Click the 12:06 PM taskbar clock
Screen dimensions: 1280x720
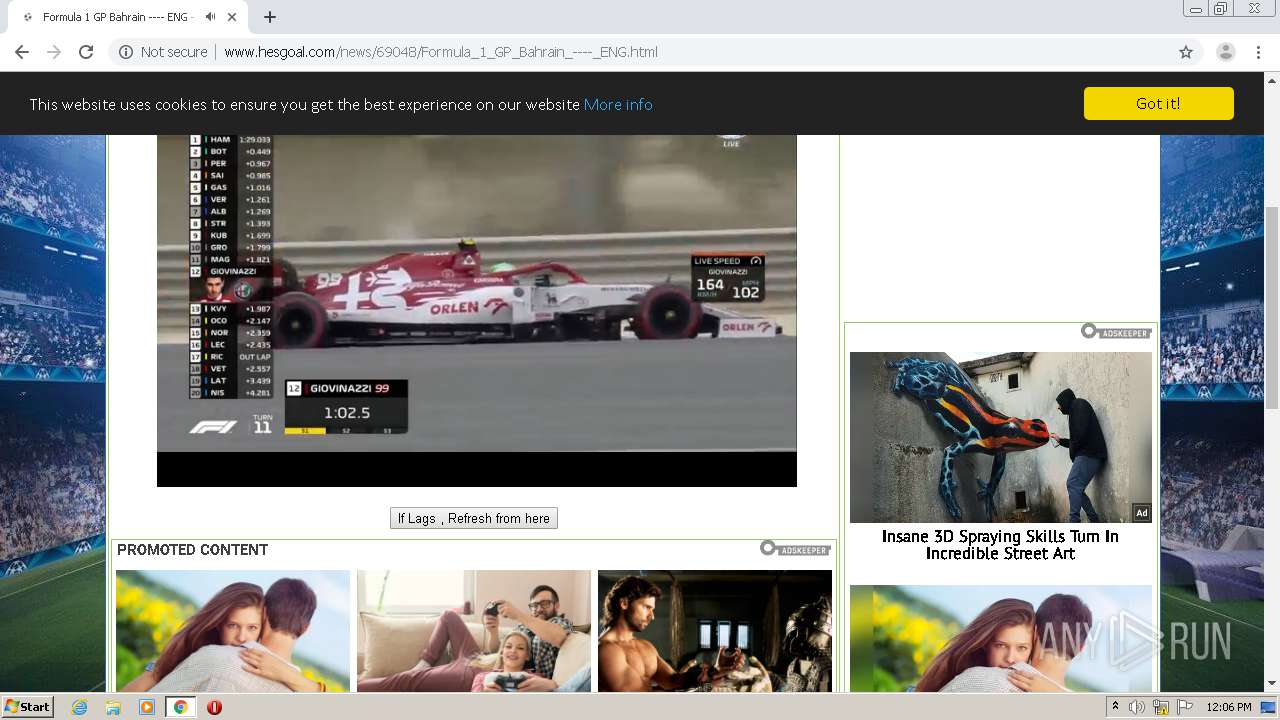[1229, 707]
